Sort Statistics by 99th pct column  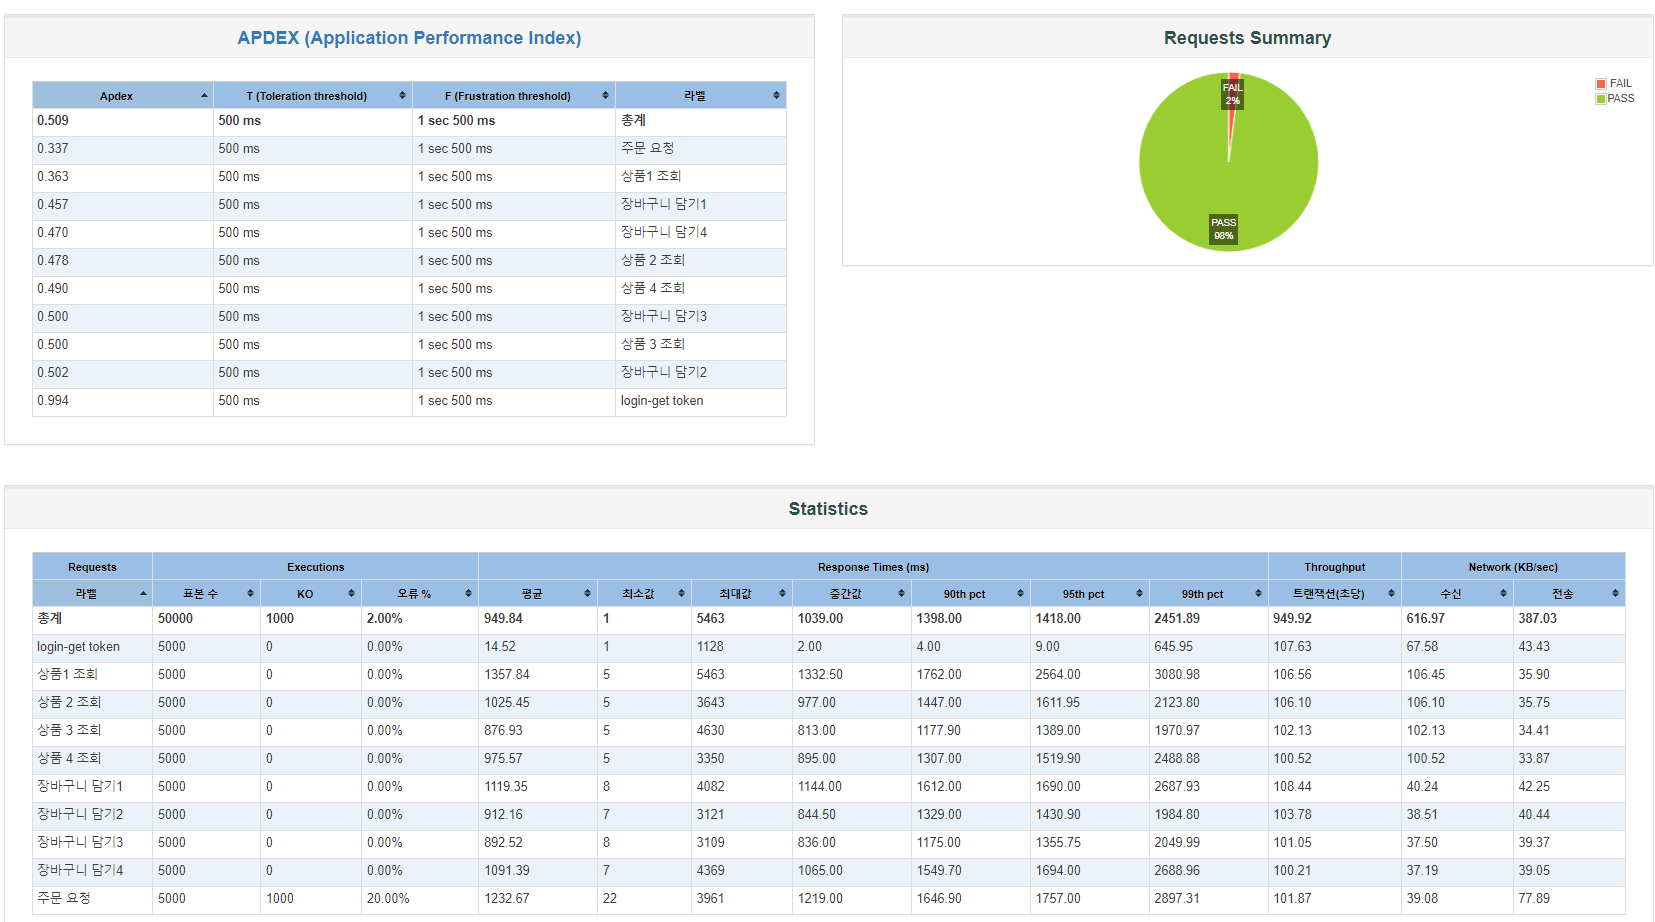coord(1208,594)
